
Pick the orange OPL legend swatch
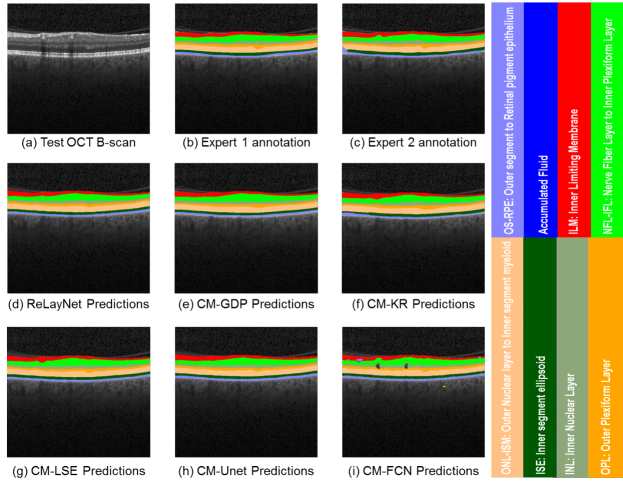coord(605,358)
